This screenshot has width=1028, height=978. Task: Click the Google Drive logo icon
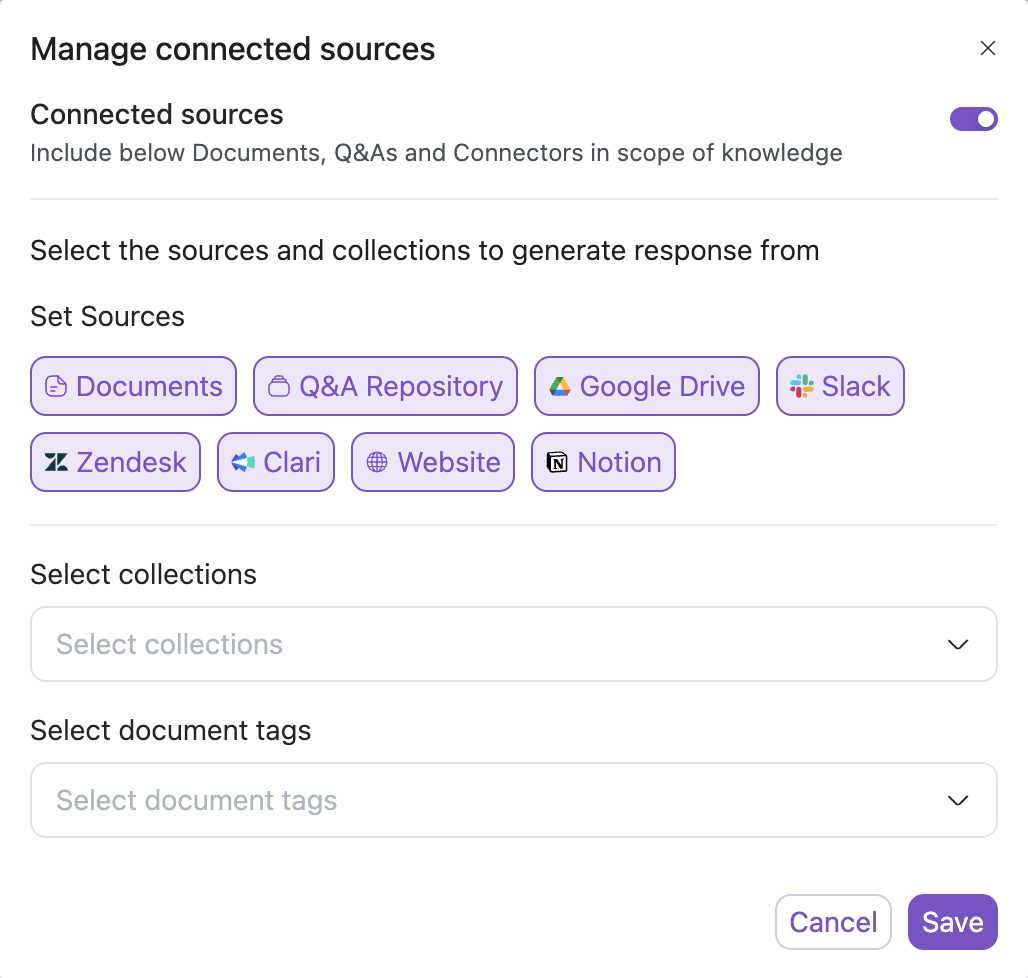point(560,387)
